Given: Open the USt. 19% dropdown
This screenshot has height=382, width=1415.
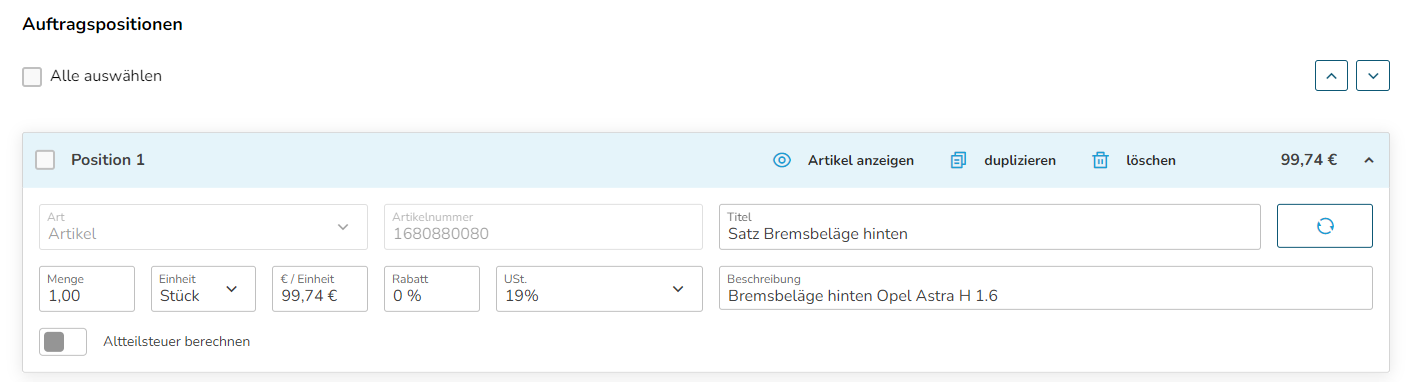Looking at the screenshot, I should 600,289.
